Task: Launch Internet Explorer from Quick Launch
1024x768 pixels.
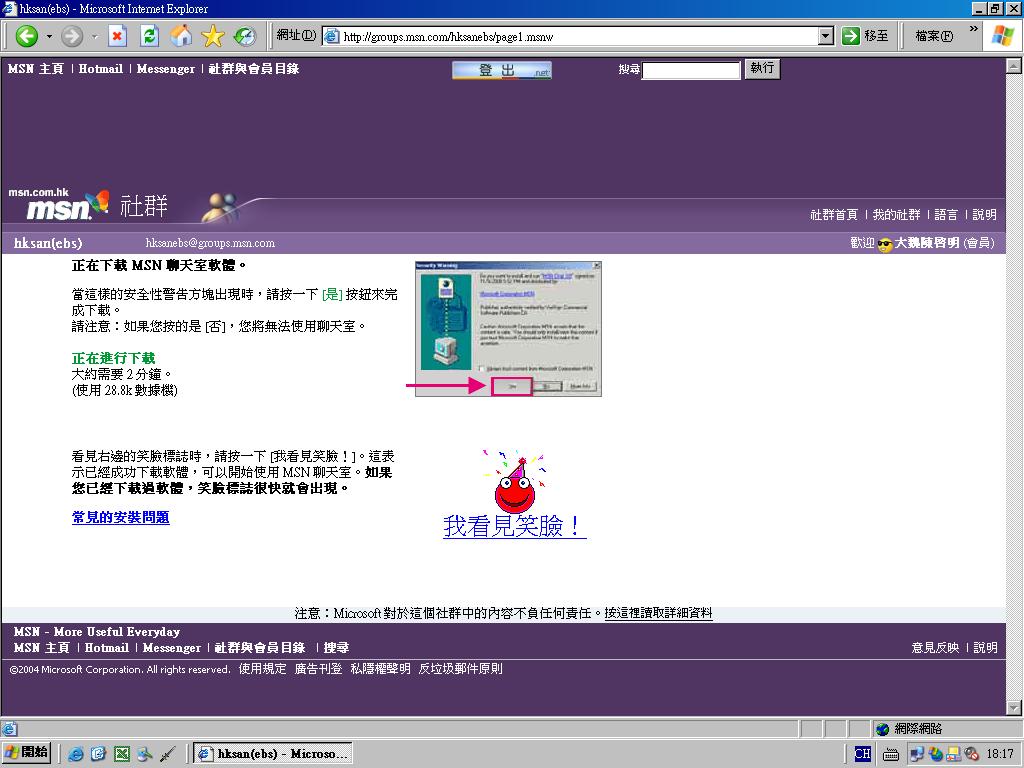Action: tap(76, 754)
